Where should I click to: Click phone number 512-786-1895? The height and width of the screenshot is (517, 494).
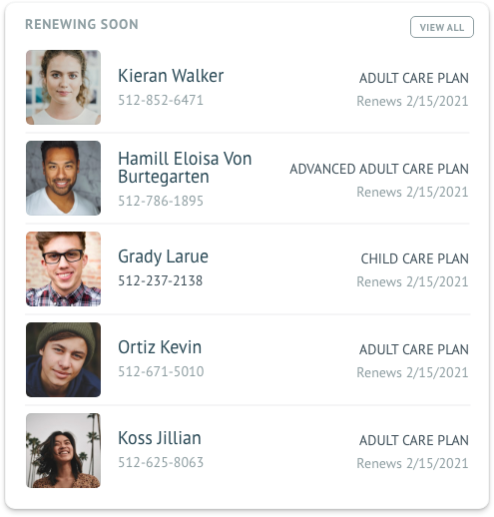click(161, 201)
